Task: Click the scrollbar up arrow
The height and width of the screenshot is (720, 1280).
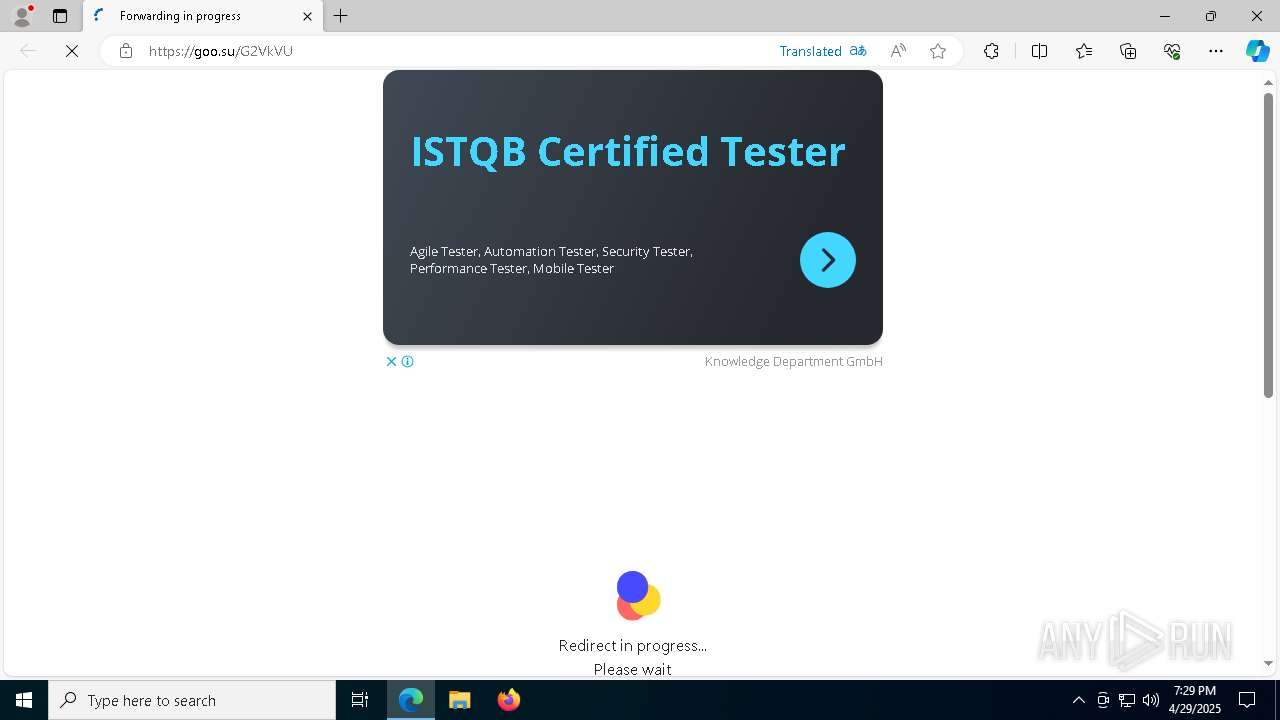Action: click(1268, 83)
